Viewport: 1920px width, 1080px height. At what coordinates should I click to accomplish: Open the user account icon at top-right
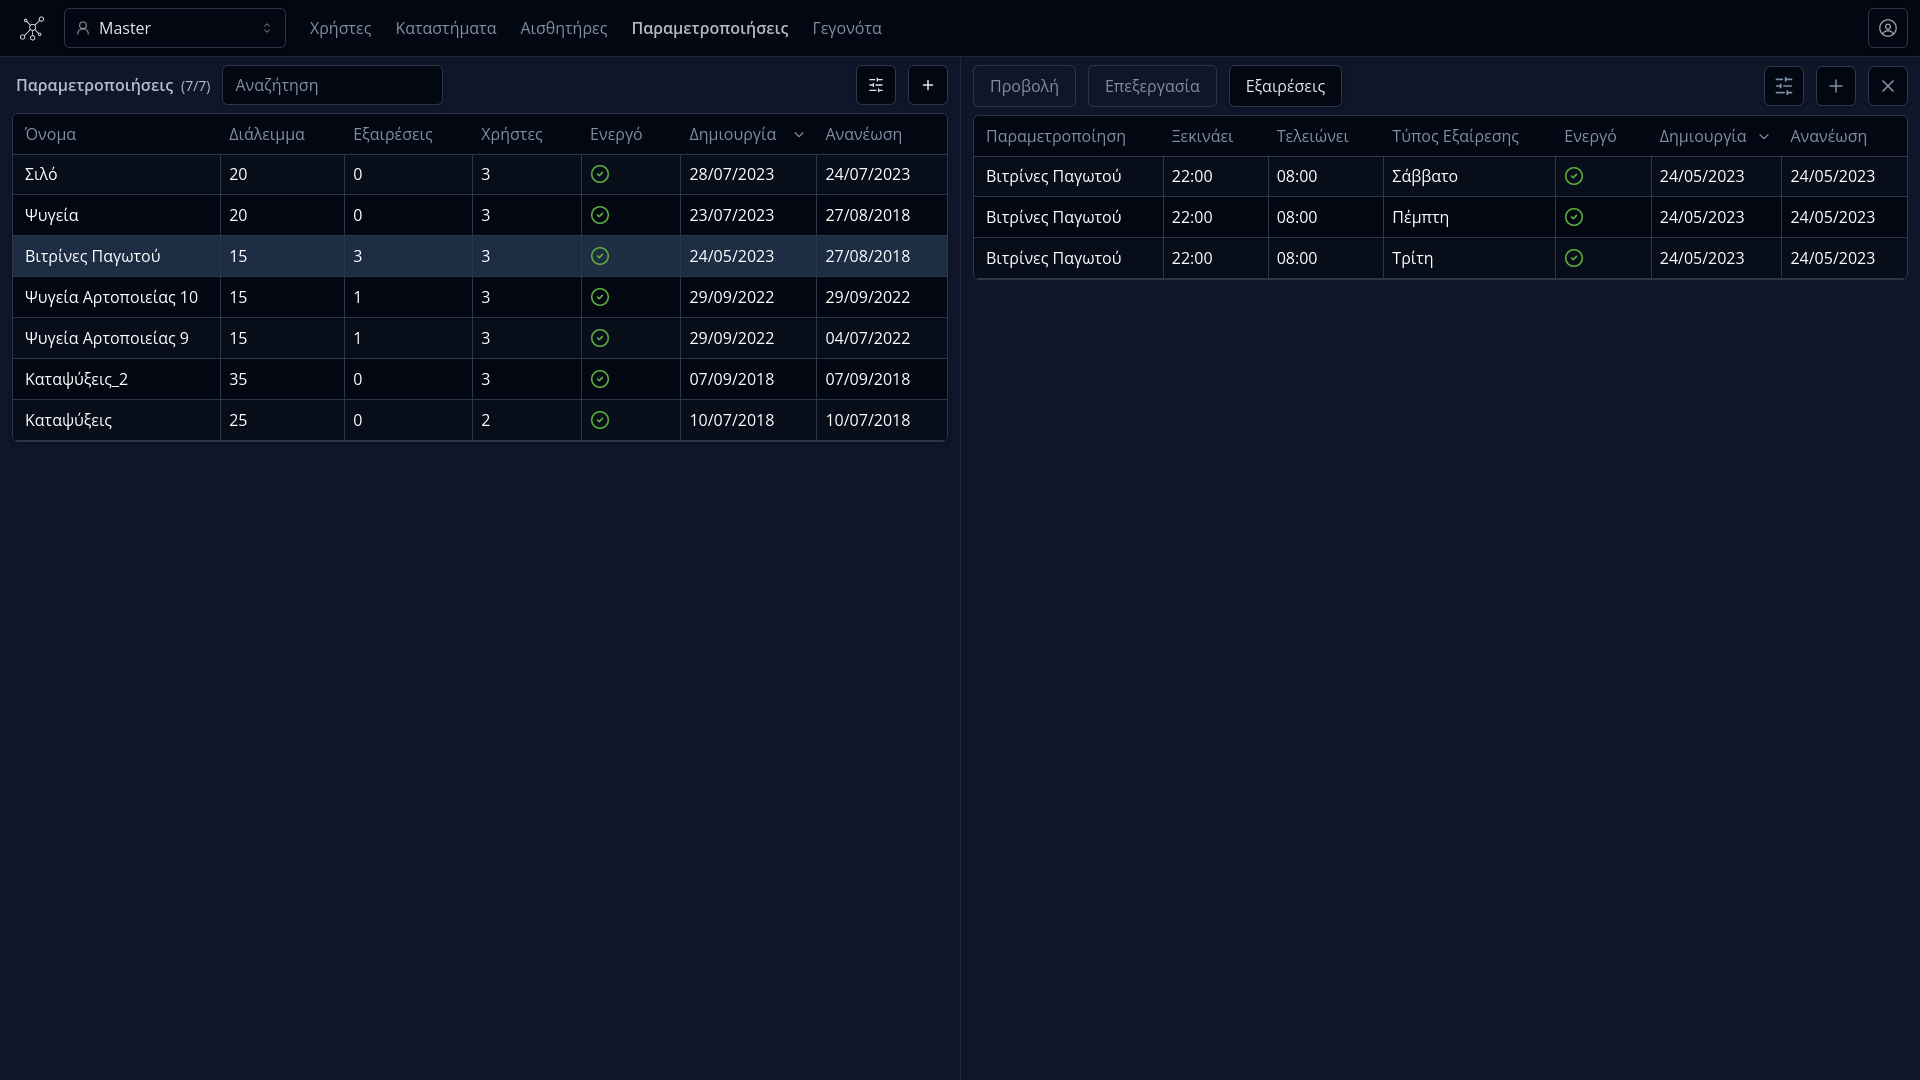coord(1887,28)
